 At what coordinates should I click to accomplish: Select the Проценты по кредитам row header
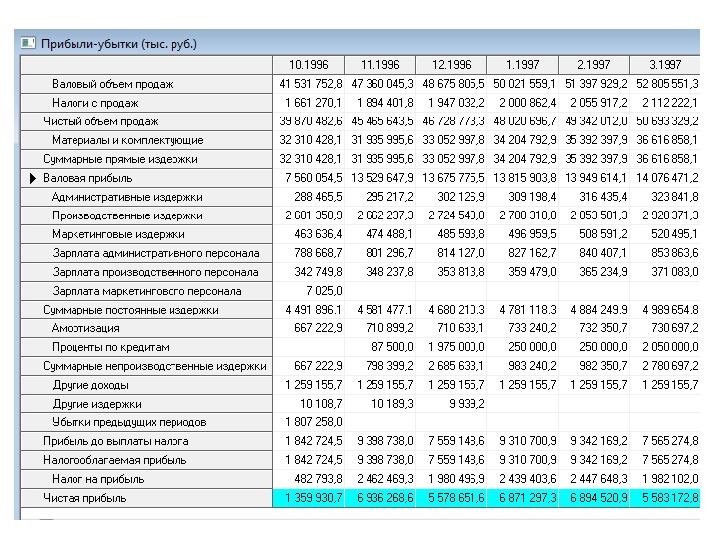(x=146, y=347)
